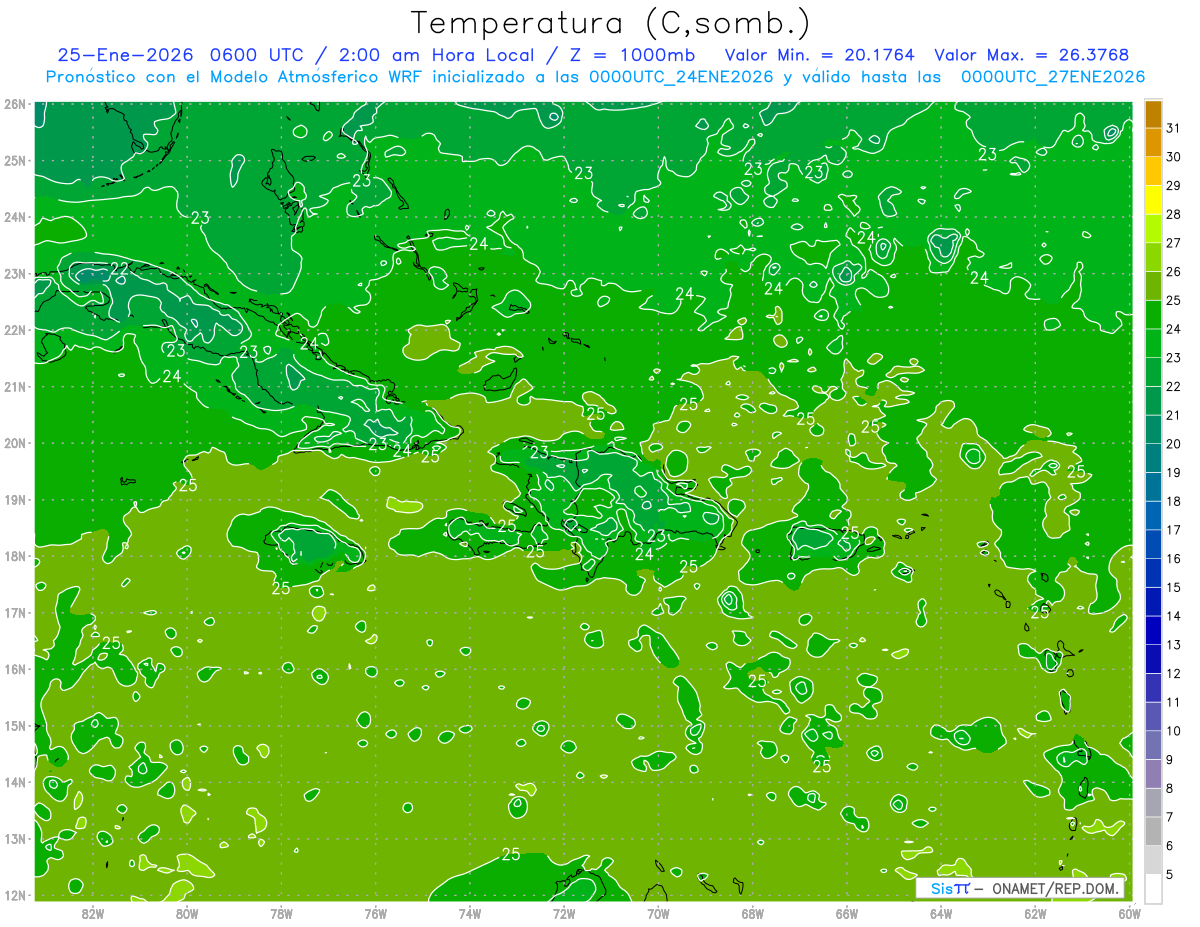Viewport: 1200px width, 927px height.
Task: Click the 76W longitude axis label
Action: coord(376,912)
